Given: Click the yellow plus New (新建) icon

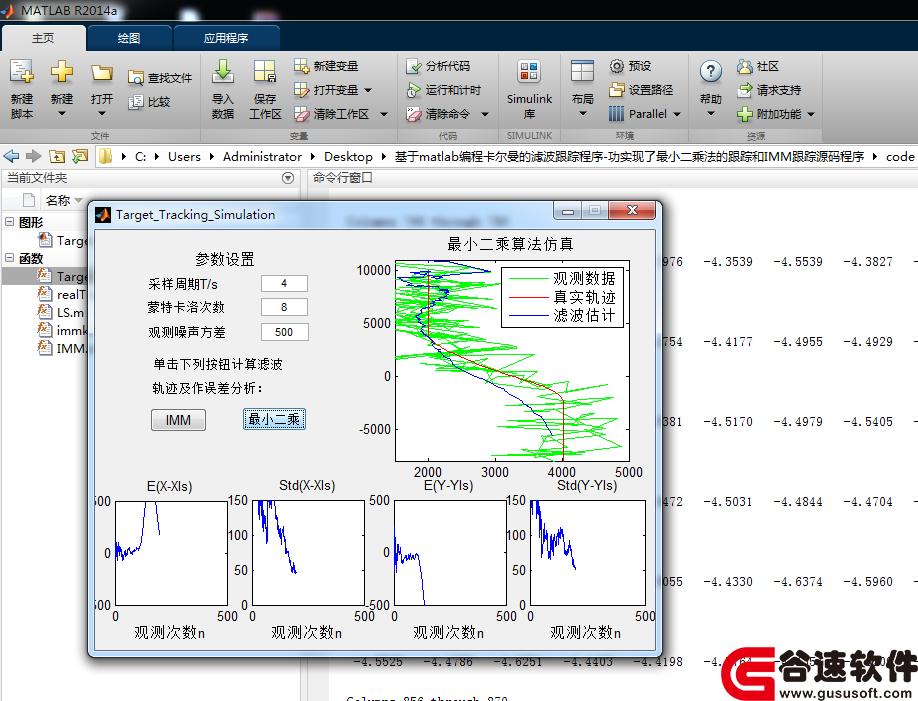Looking at the screenshot, I should coord(61,71).
